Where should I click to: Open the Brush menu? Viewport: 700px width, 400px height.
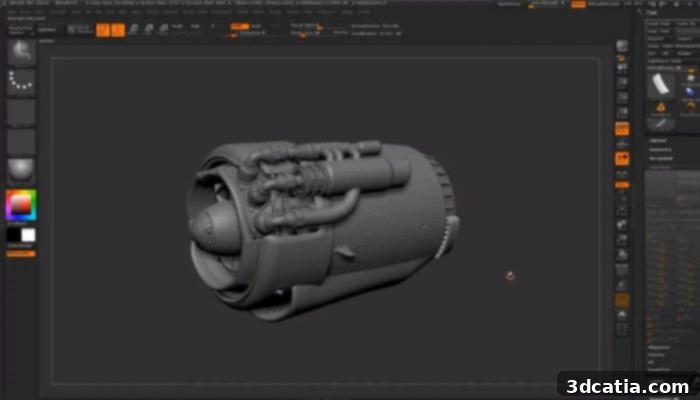(26, 12)
